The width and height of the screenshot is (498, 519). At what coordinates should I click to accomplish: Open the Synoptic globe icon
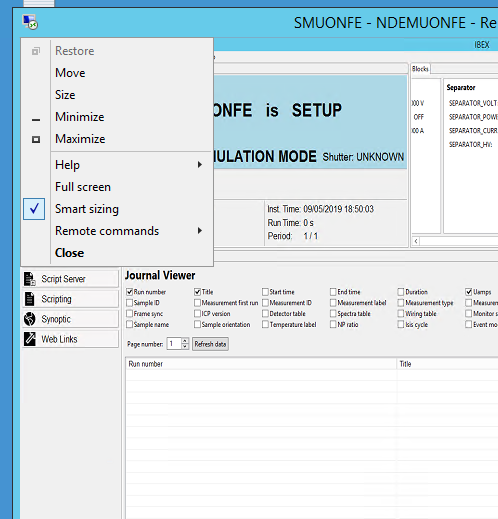[30, 319]
